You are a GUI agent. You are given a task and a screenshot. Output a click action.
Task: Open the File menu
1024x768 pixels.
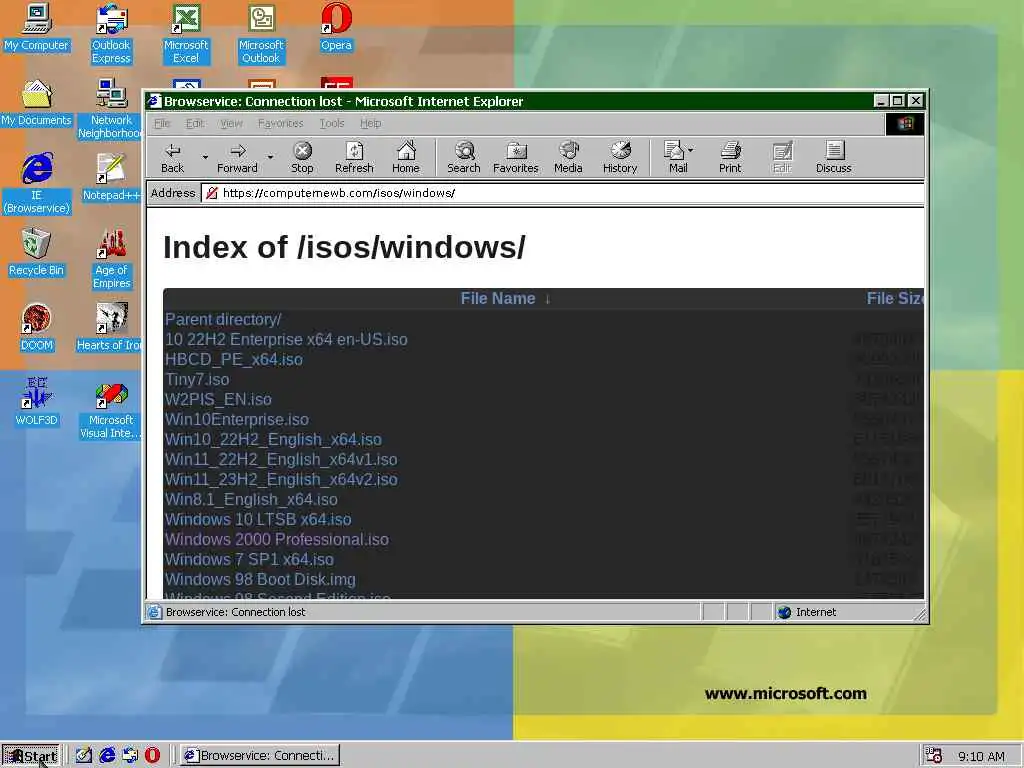click(x=162, y=123)
